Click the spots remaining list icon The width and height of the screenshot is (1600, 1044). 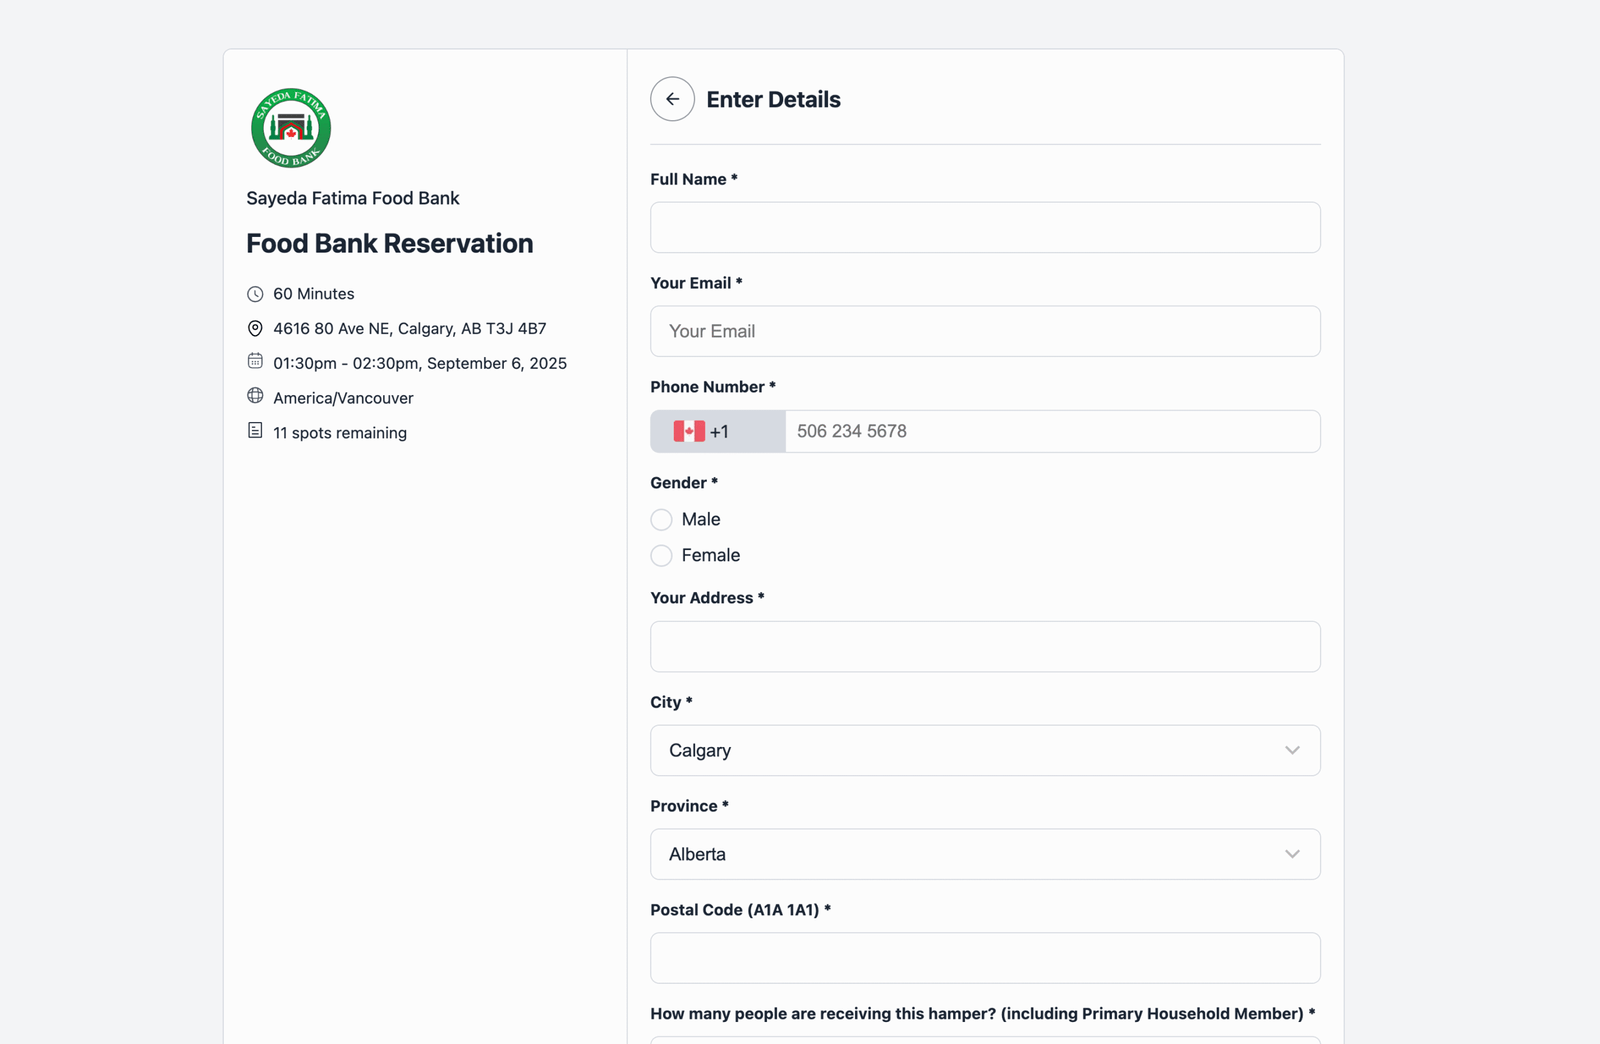tap(255, 431)
